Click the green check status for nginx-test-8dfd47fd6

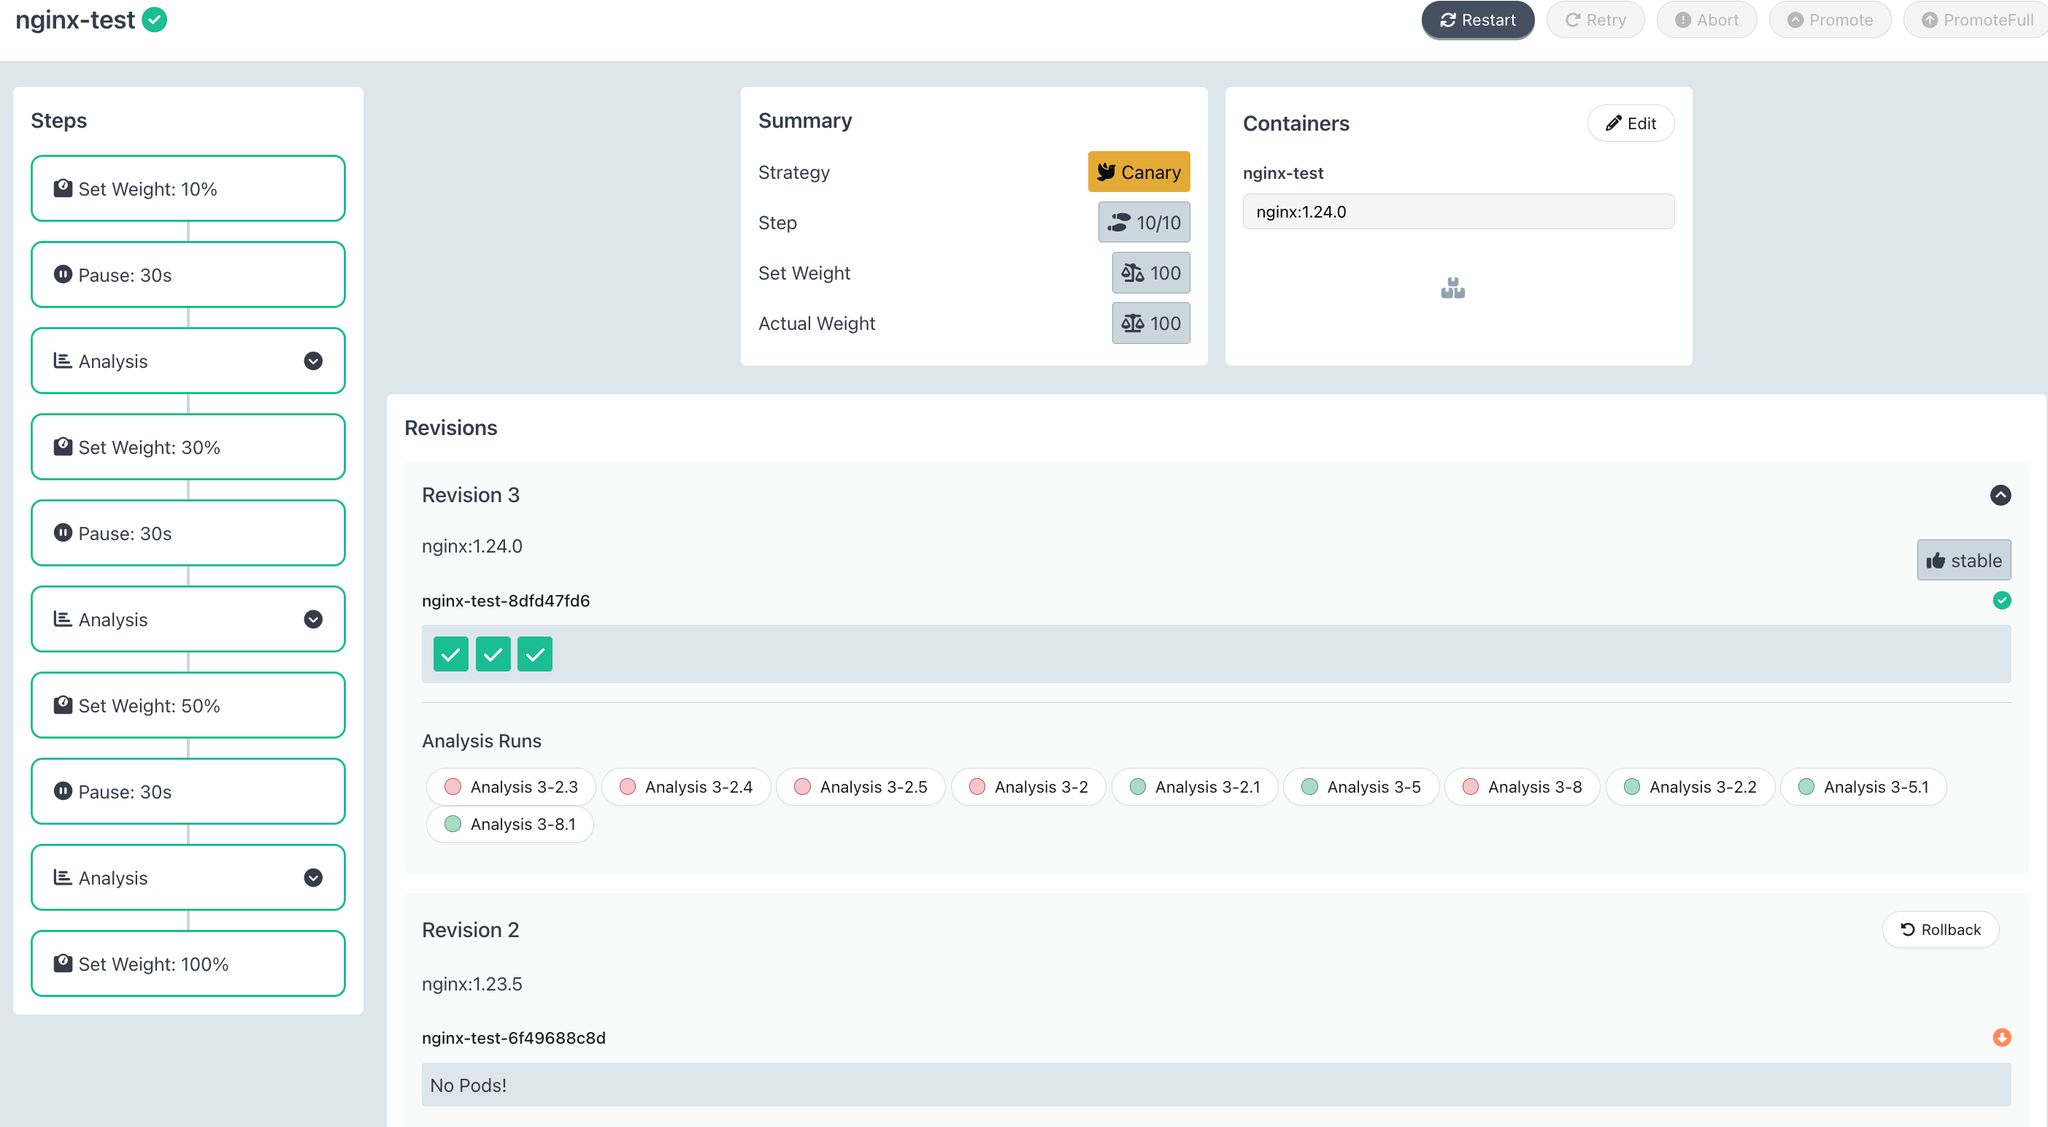2002,600
